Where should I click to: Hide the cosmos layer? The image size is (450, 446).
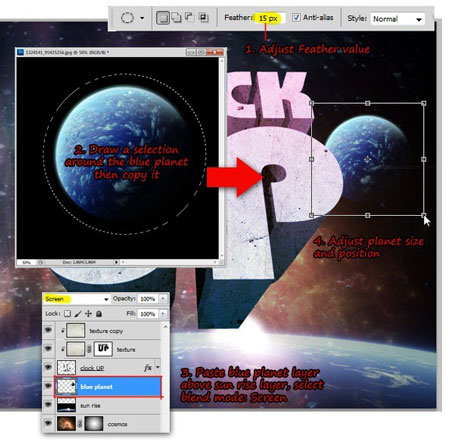click(x=48, y=423)
